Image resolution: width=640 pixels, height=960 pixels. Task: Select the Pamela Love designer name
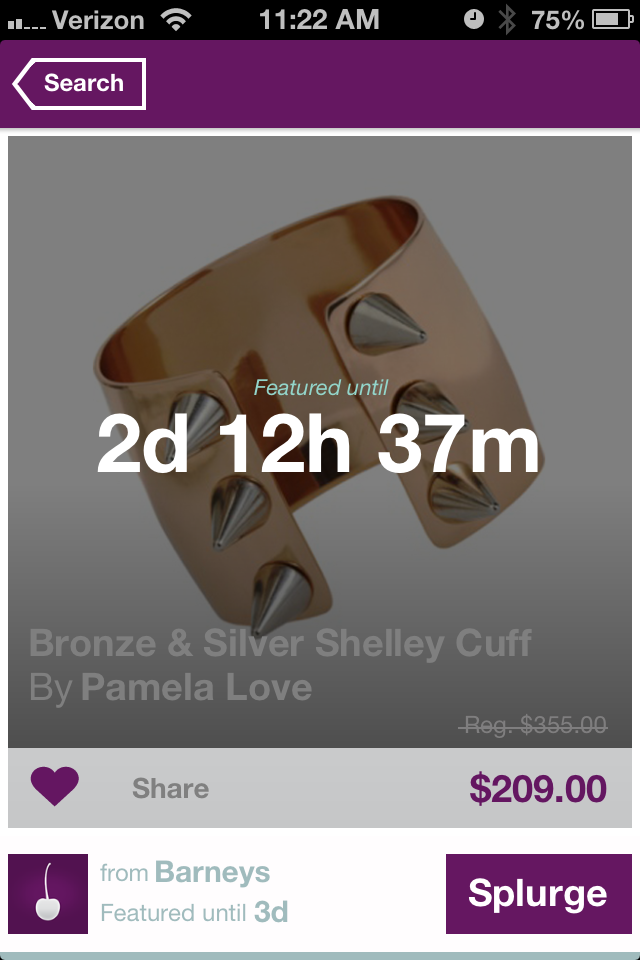[197, 688]
